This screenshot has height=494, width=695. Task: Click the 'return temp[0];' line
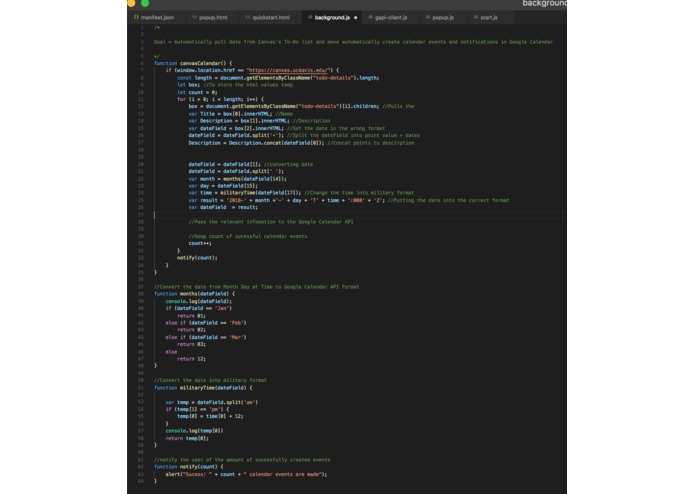tap(187, 438)
